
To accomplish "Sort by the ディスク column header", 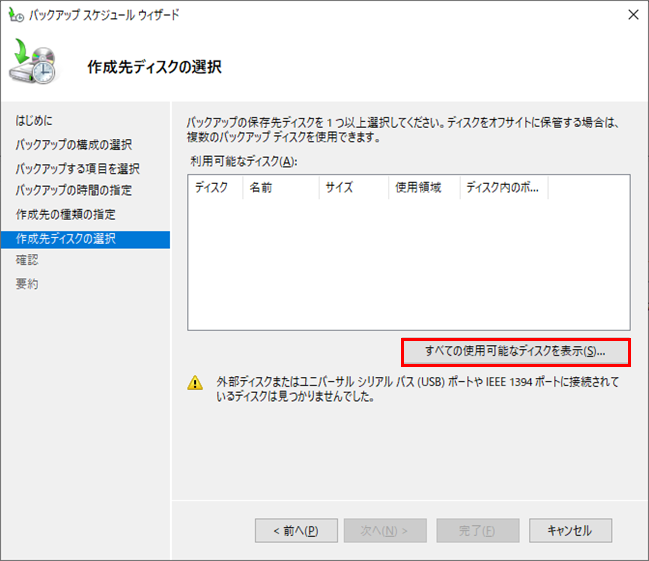I will coord(215,188).
